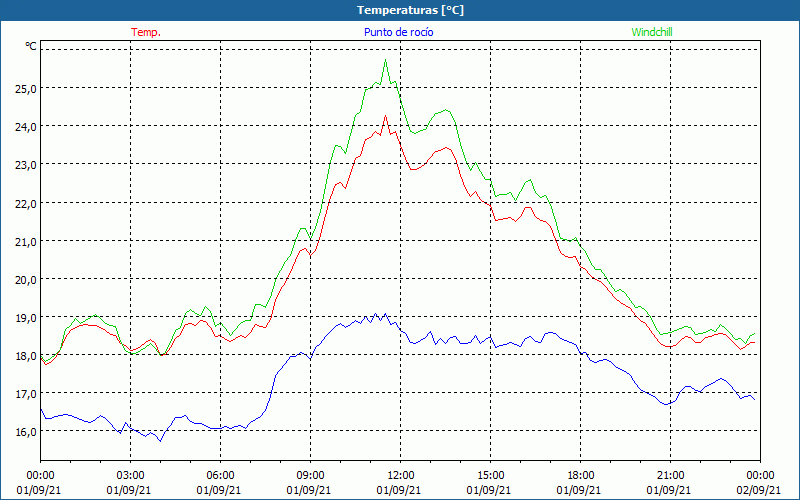Click the 02/09/21 date label
The height and width of the screenshot is (500, 800).
(758, 490)
